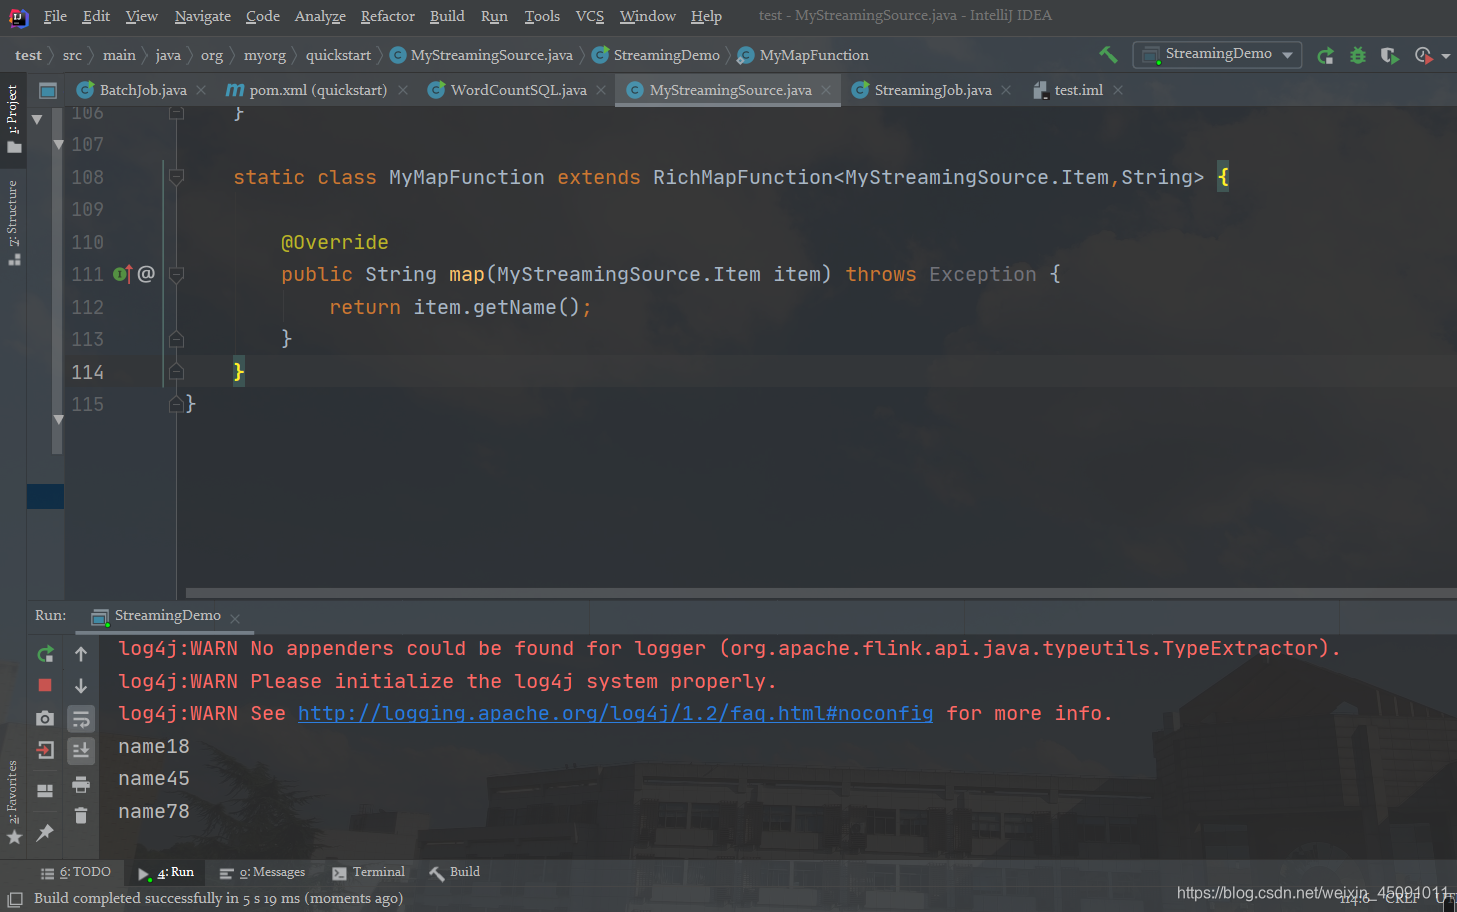Click the build completed status message

(x=218, y=898)
